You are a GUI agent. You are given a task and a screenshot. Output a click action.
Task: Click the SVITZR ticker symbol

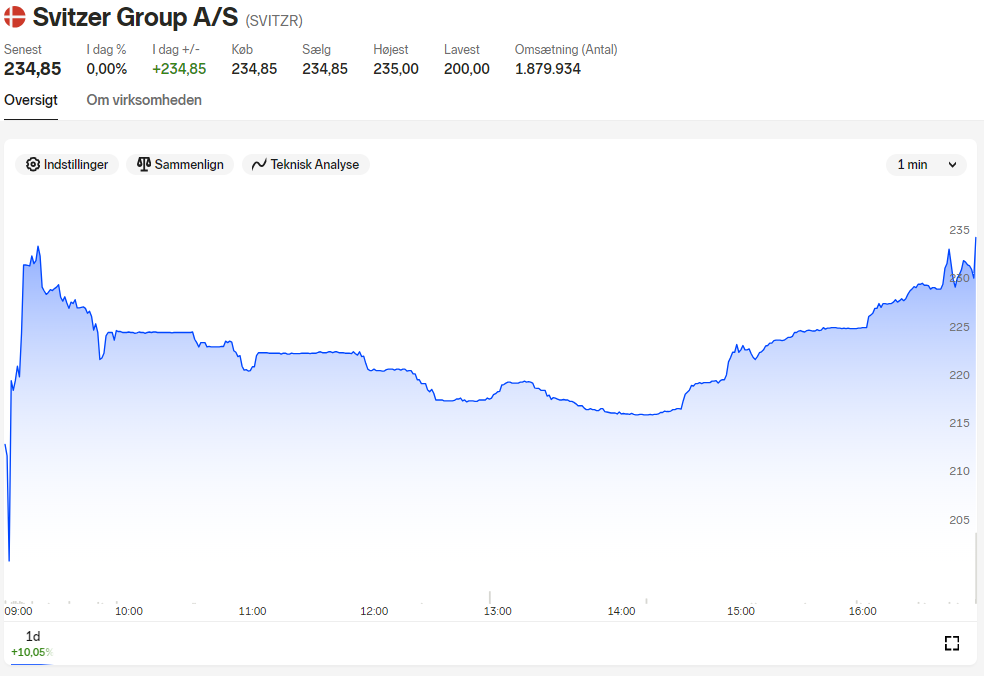274,21
